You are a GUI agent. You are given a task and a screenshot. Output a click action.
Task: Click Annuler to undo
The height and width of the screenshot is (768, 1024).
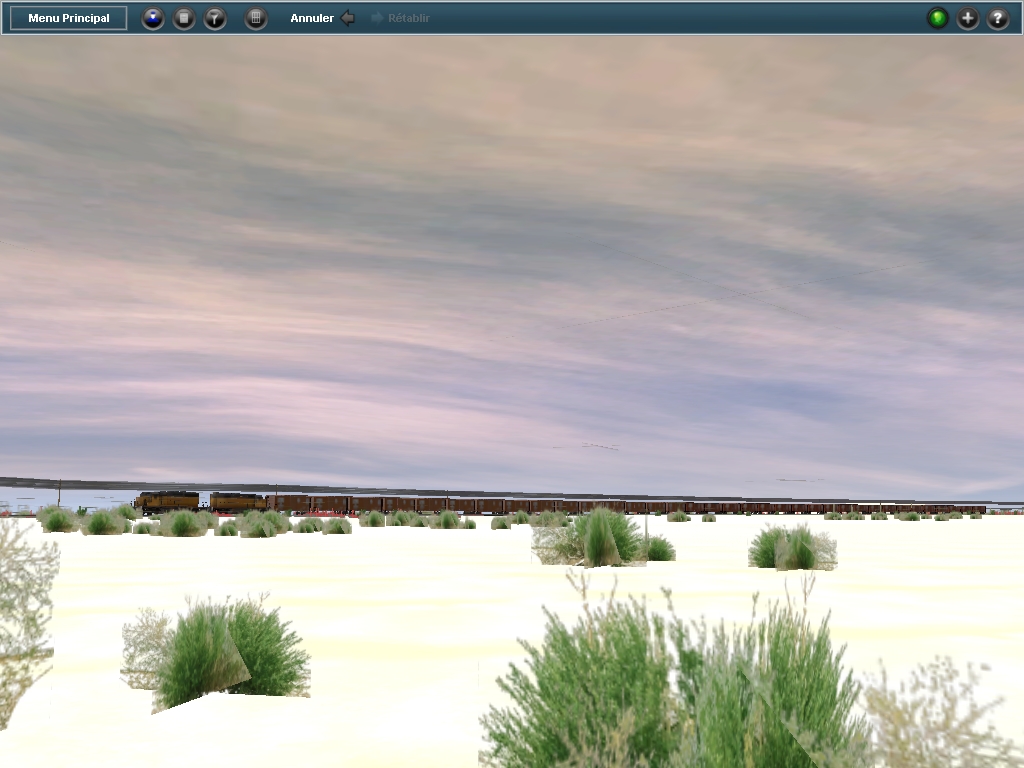pyautogui.click(x=312, y=18)
